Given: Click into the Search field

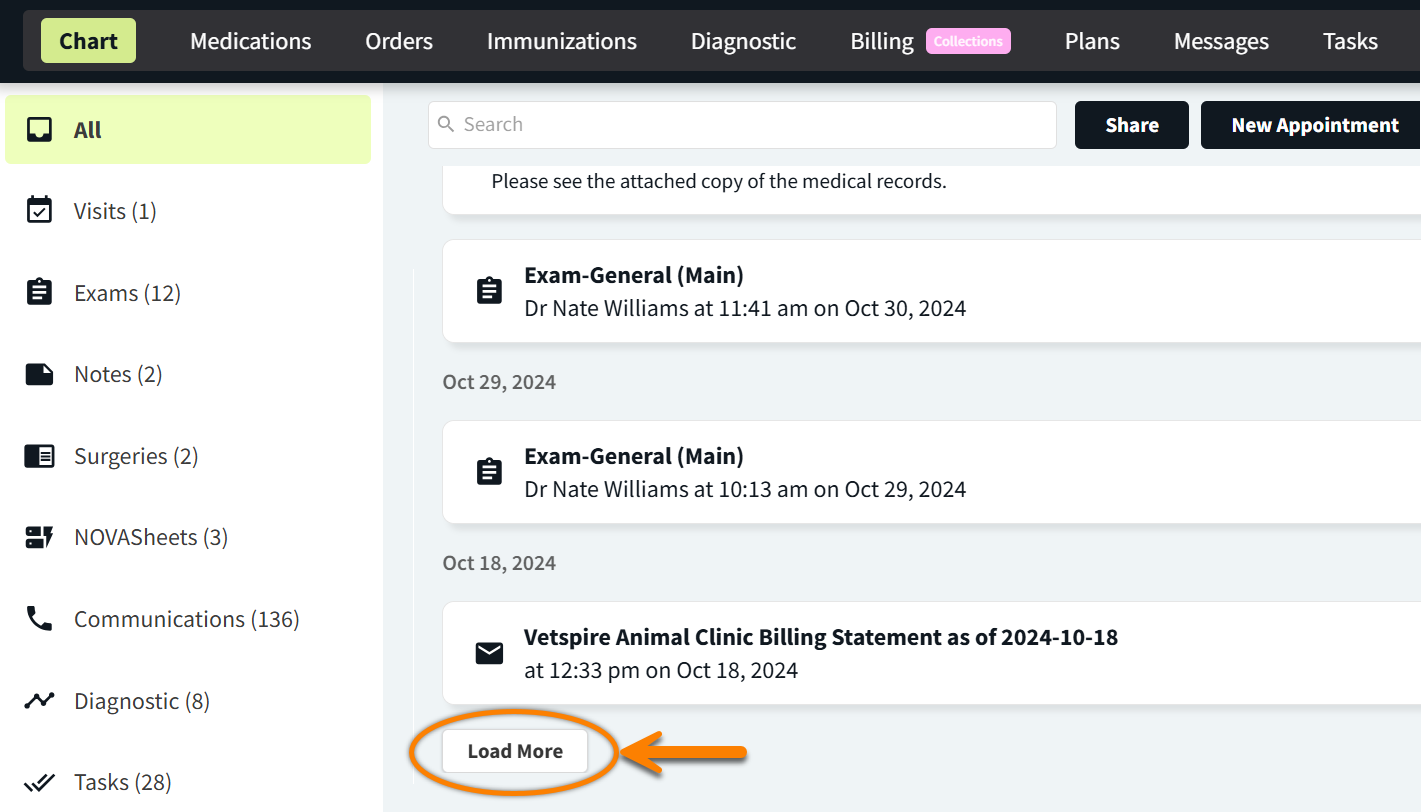Looking at the screenshot, I should point(742,125).
